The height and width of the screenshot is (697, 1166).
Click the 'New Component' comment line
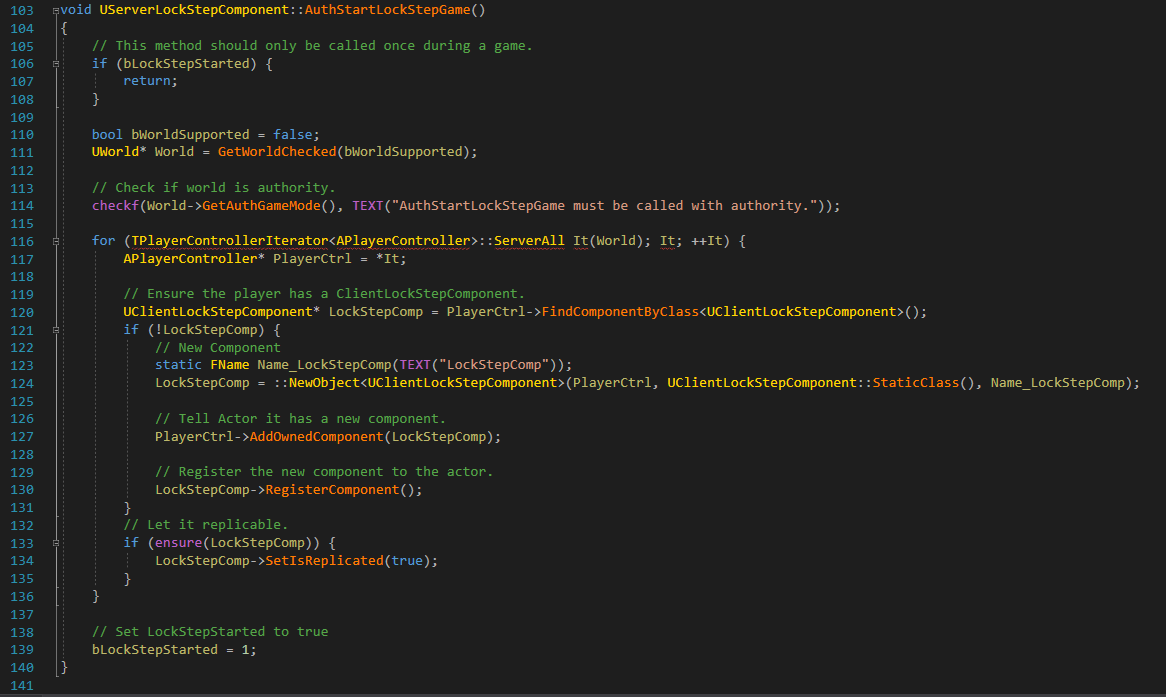[x=218, y=347]
